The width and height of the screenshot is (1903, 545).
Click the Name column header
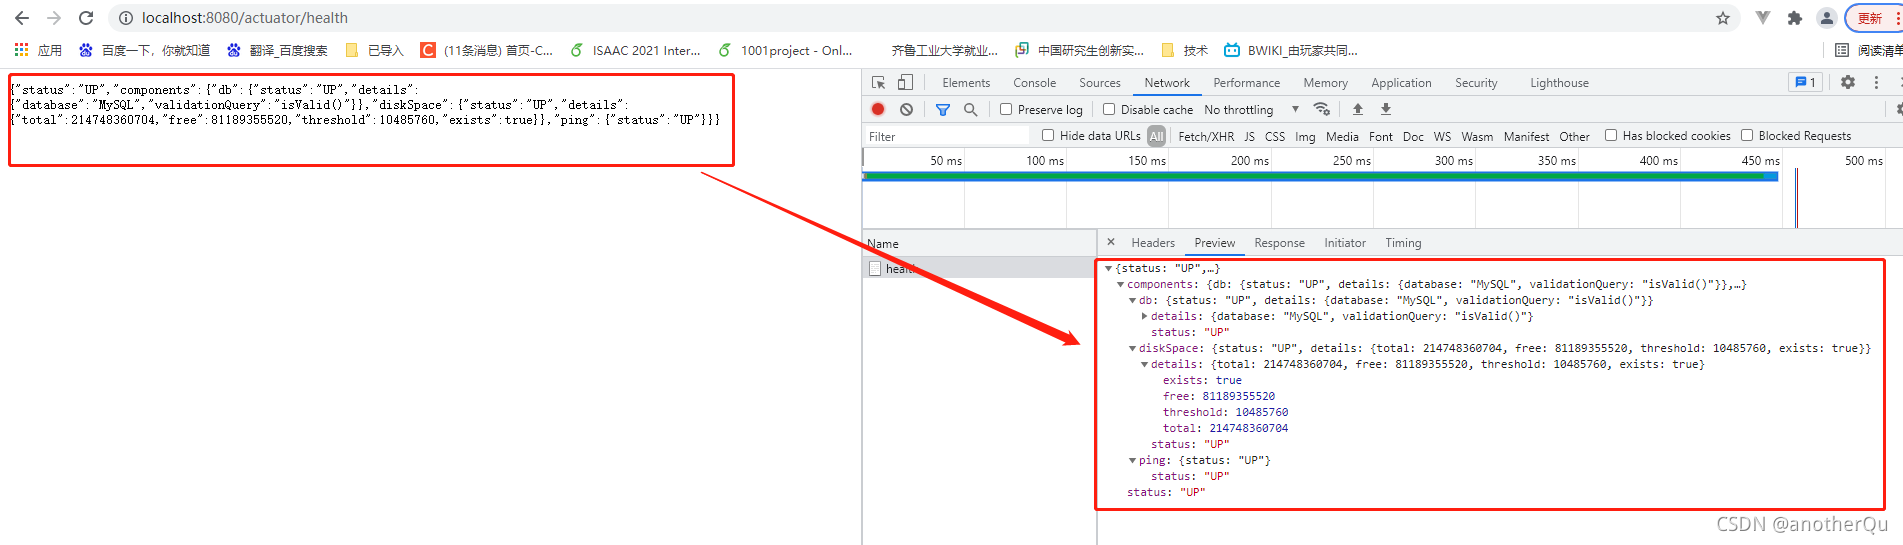(980, 243)
